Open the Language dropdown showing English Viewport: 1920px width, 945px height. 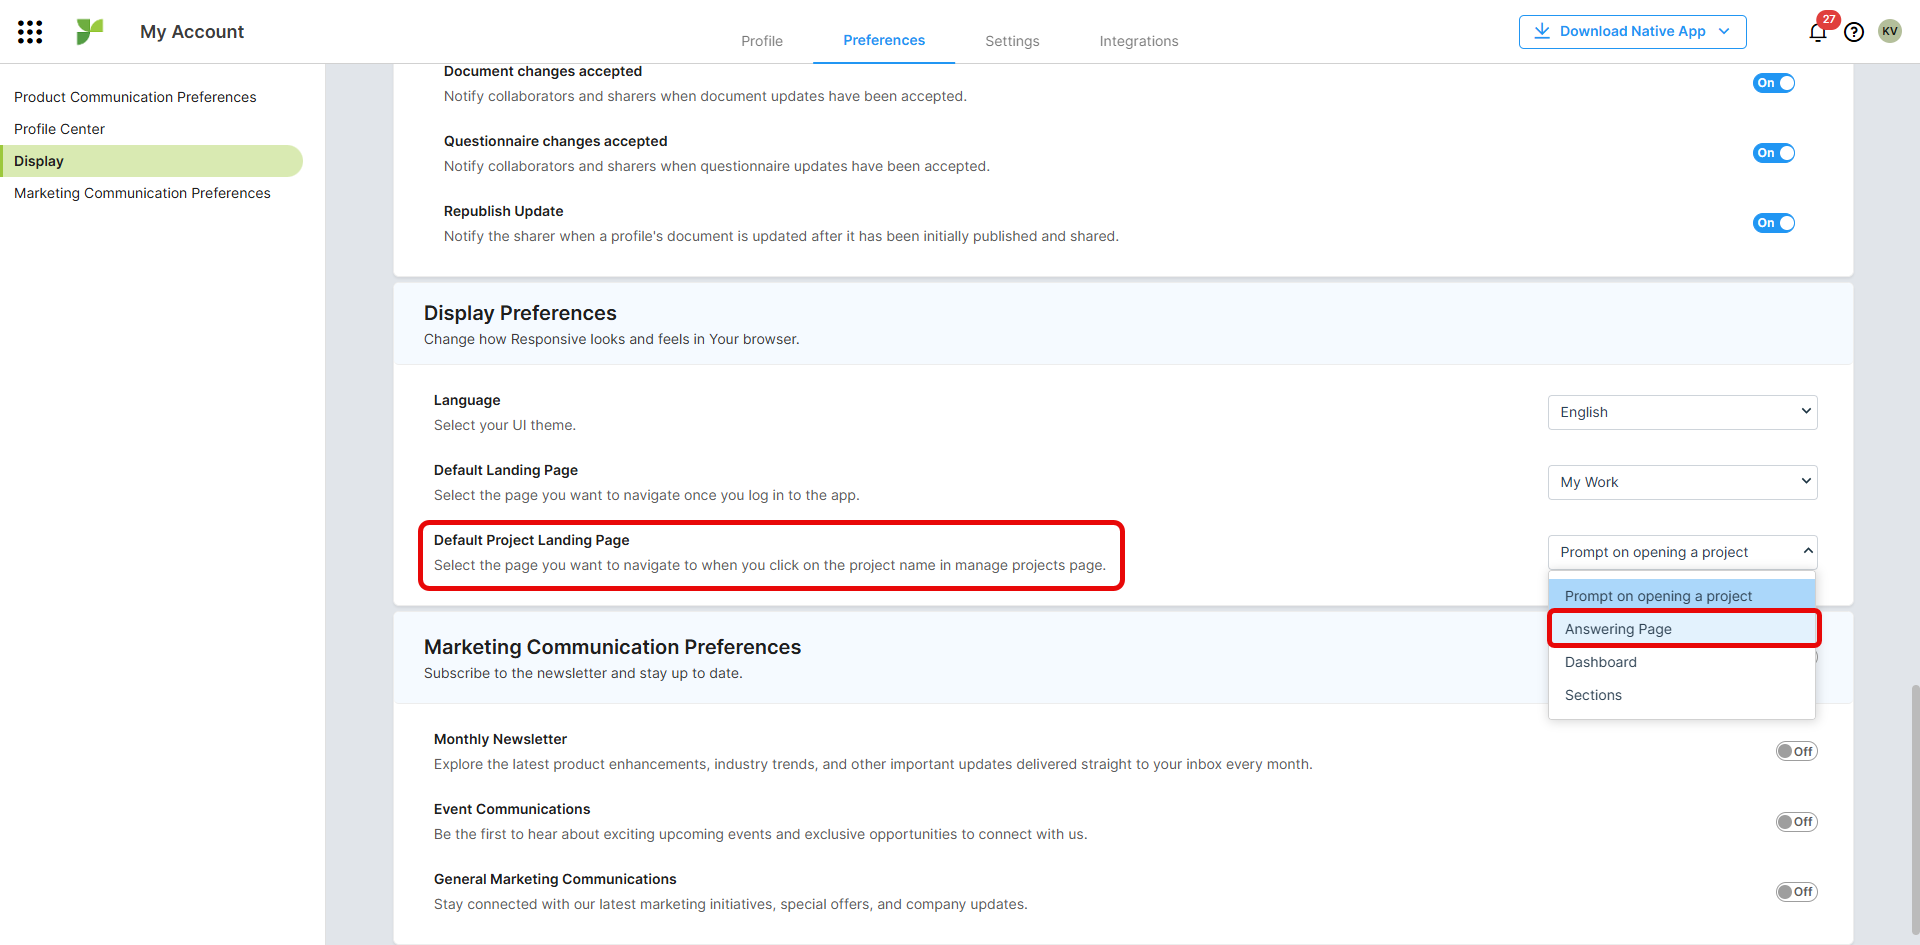(x=1682, y=412)
